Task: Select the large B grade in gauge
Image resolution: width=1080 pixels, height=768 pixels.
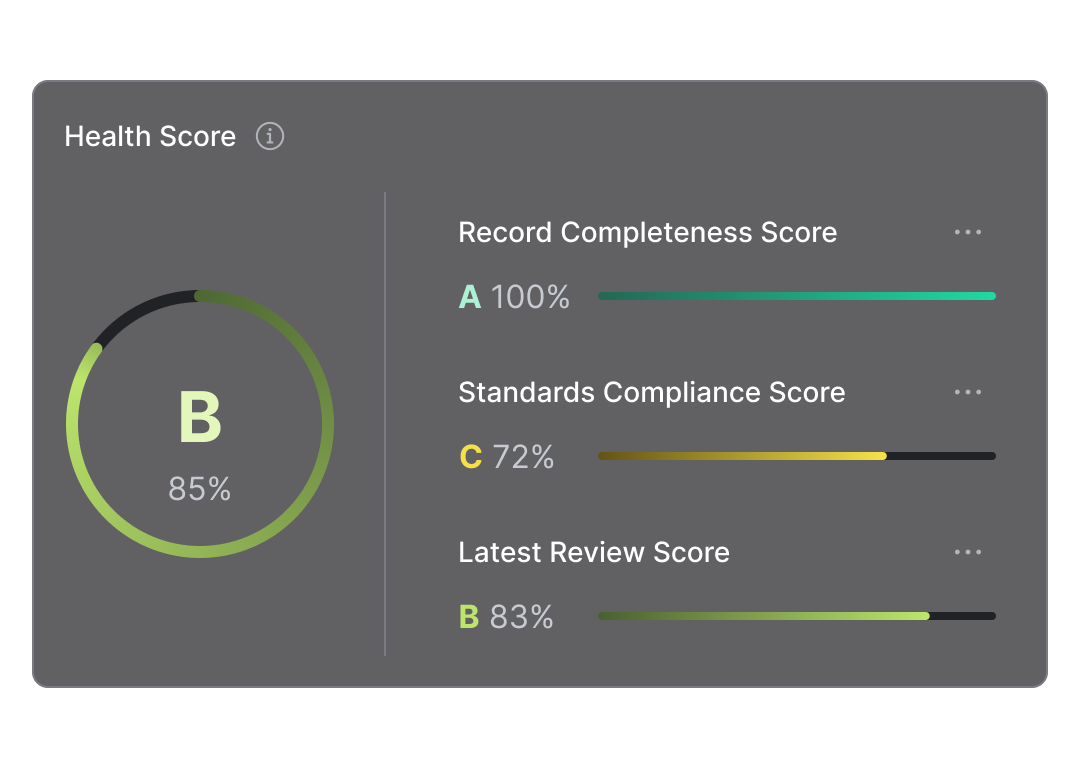Action: click(200, 418)
